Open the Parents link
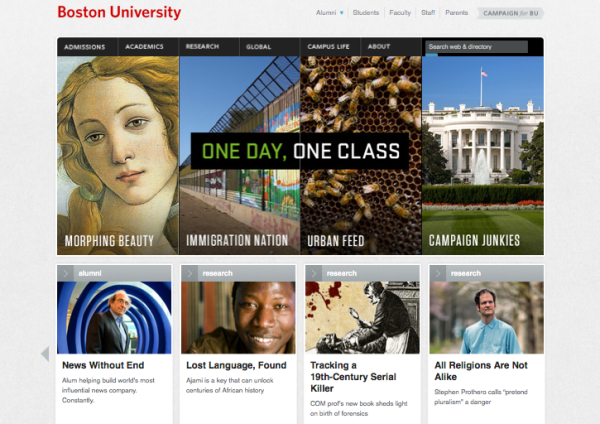This screenshot has height=424, width=600. tap(457, 13)
